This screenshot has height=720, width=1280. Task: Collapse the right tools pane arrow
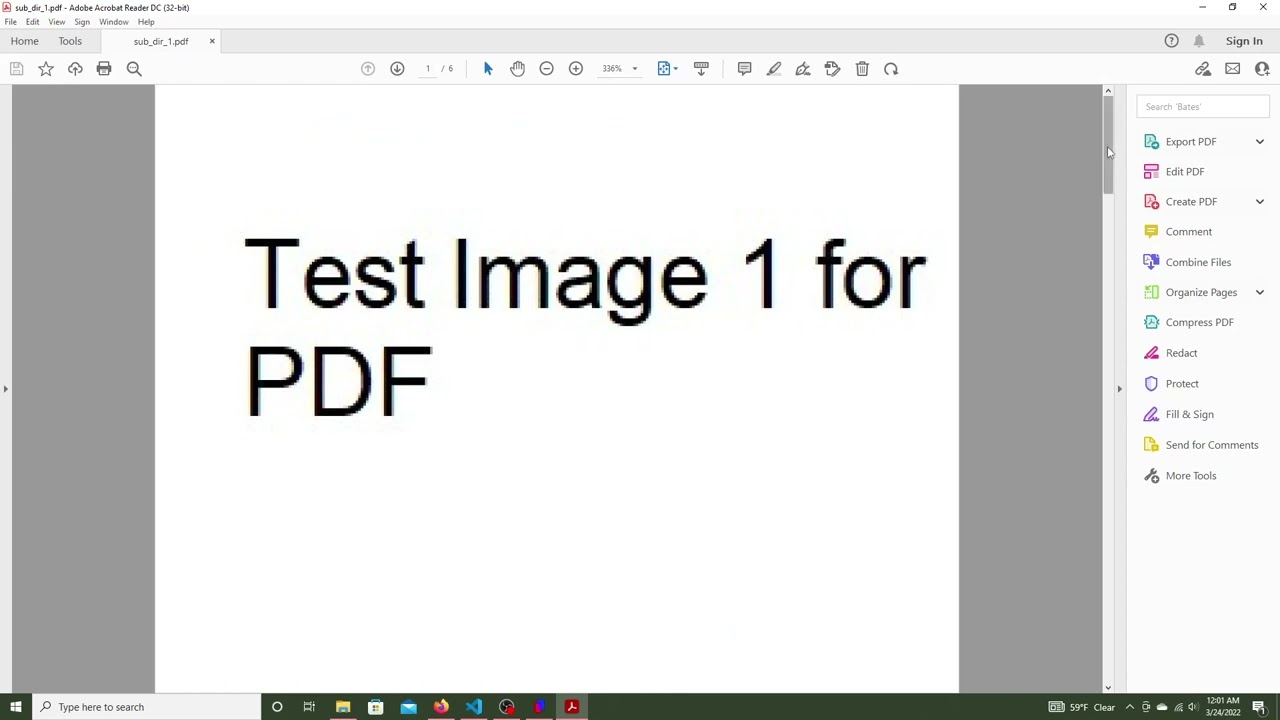coord(1119,389)
